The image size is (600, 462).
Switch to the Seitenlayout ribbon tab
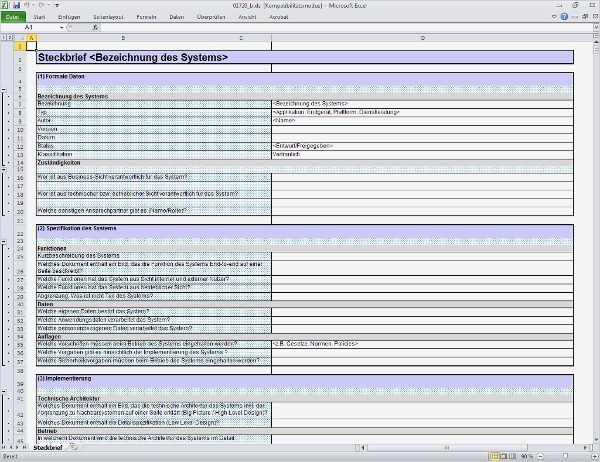tap(108, 17)
